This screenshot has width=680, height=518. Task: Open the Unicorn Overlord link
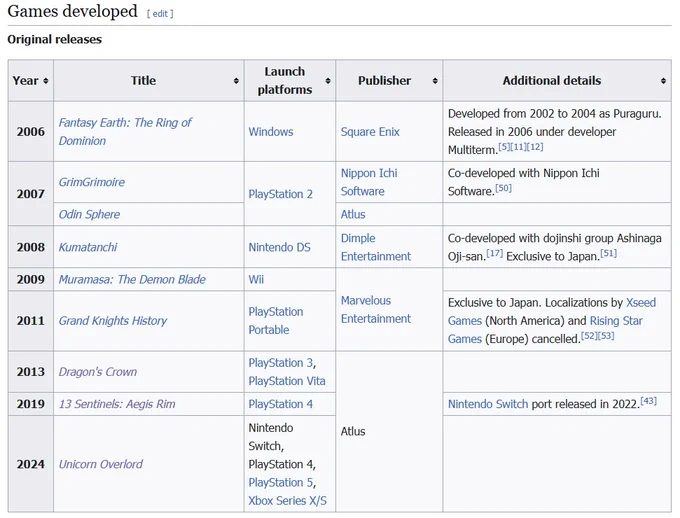pos(101,464)
